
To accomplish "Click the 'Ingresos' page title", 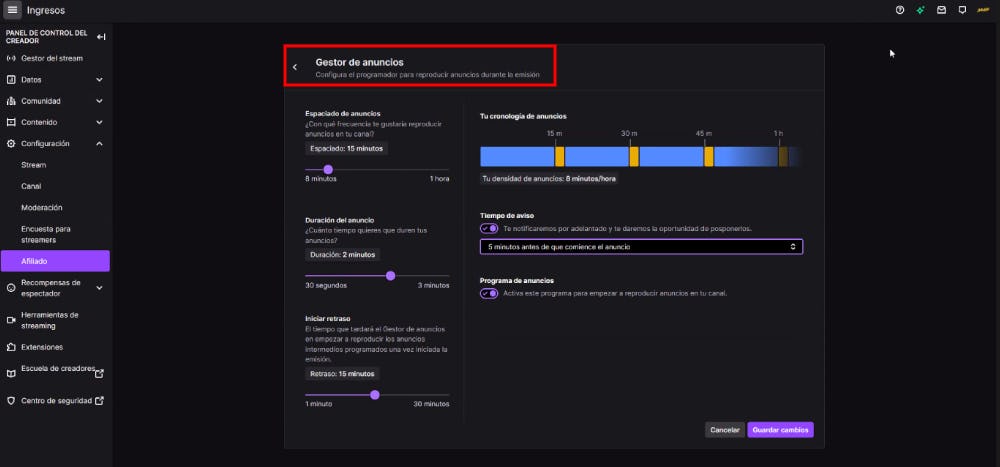I will 45,10.
